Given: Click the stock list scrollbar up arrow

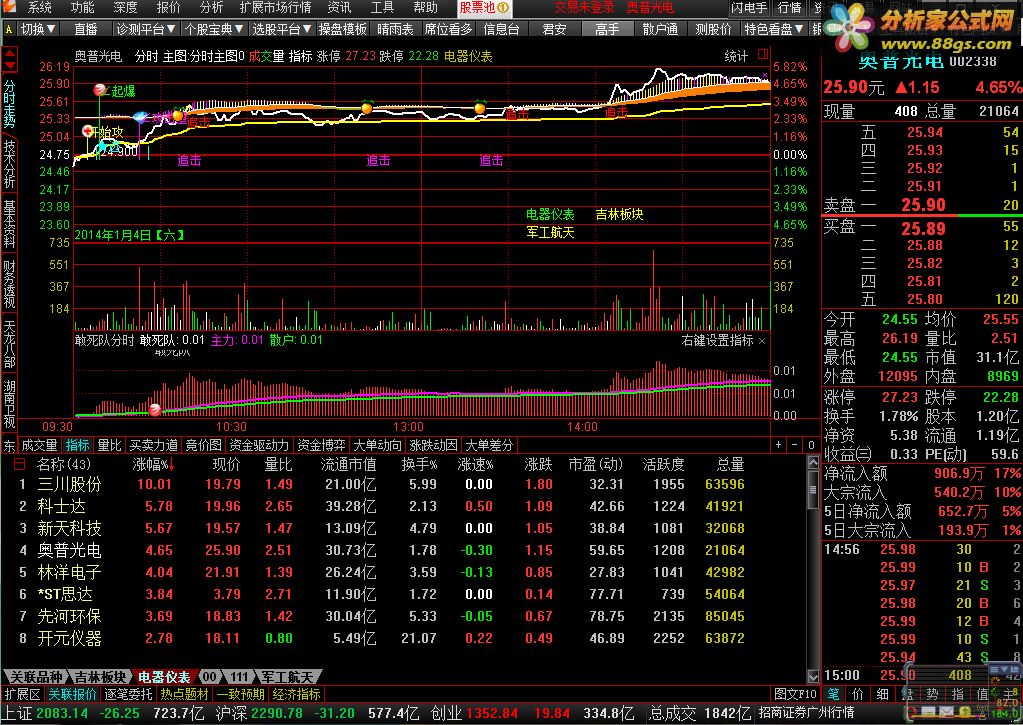Looking at the screenshot, I should [813, 463].
